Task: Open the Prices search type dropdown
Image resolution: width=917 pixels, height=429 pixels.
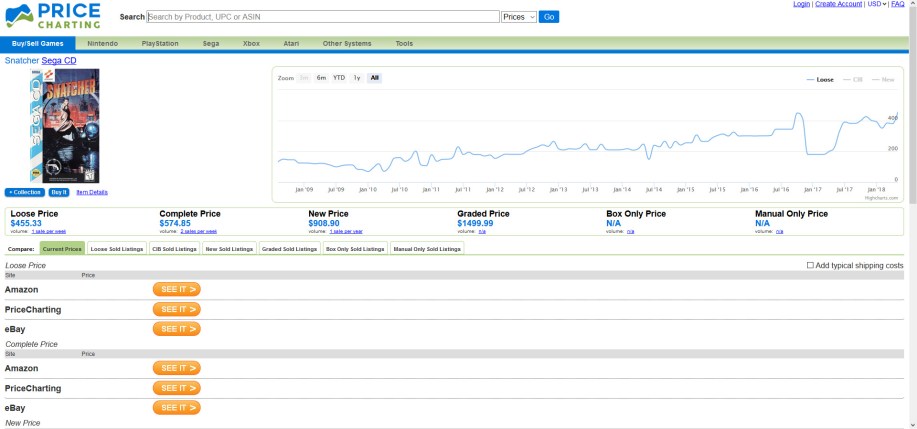Action: (519, 17)
